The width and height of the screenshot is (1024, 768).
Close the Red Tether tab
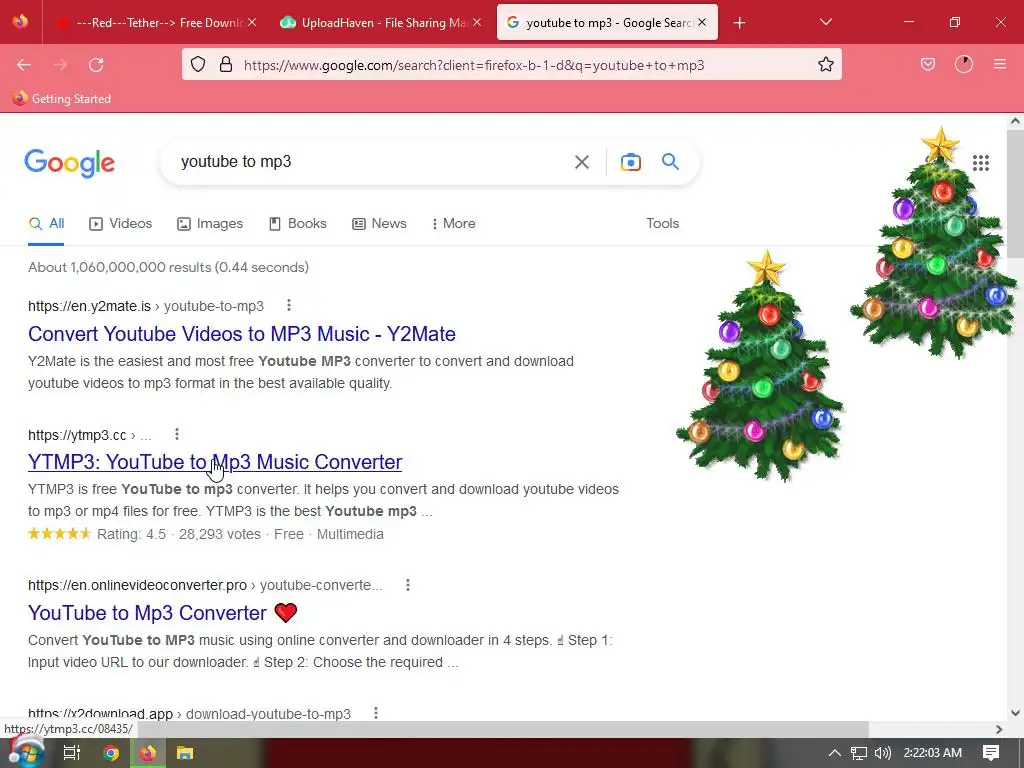[252, 22]
